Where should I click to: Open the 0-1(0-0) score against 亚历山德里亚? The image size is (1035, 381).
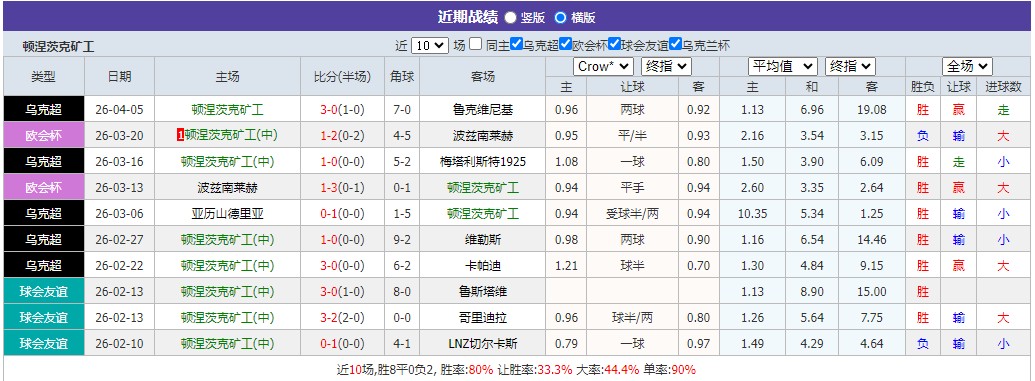tap(342, 214)
